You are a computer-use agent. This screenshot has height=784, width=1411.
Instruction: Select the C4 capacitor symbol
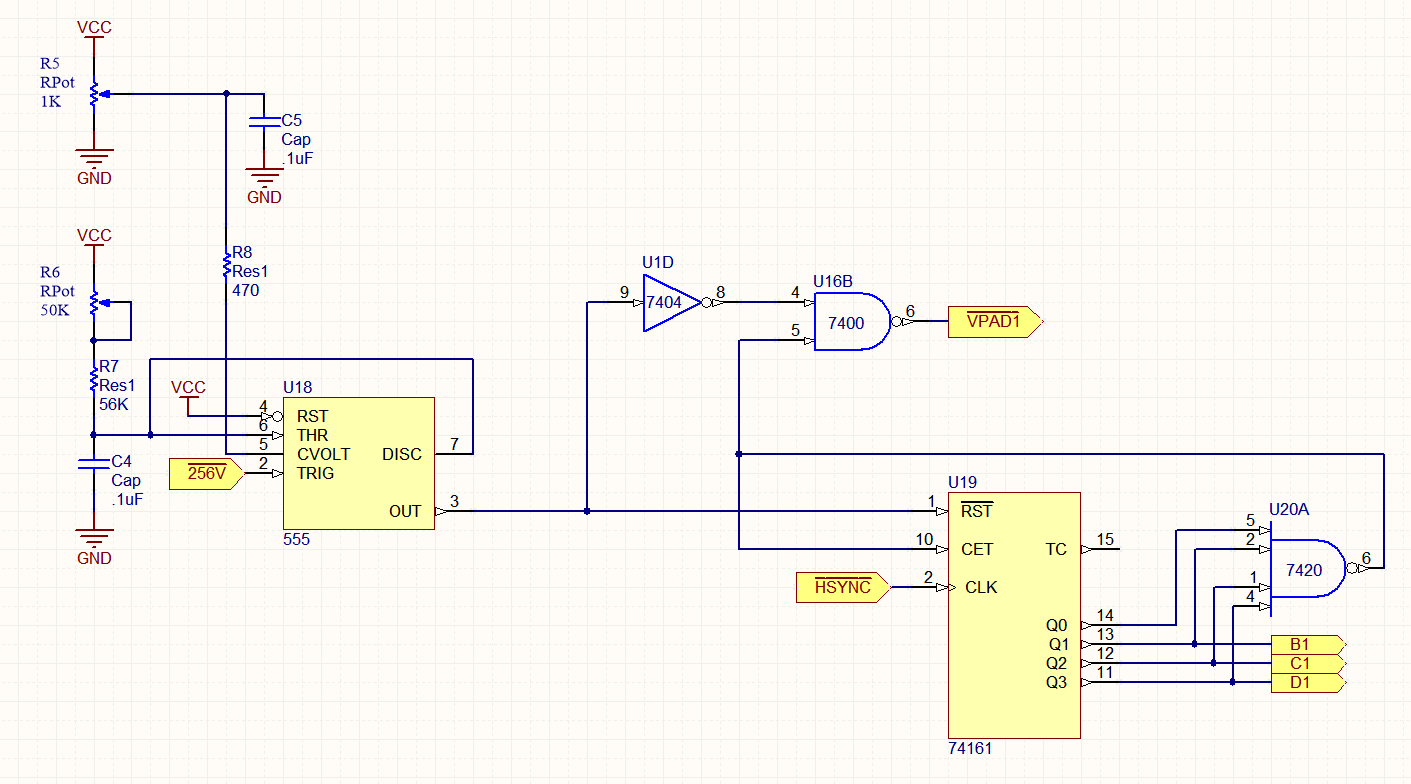(94, 465)
